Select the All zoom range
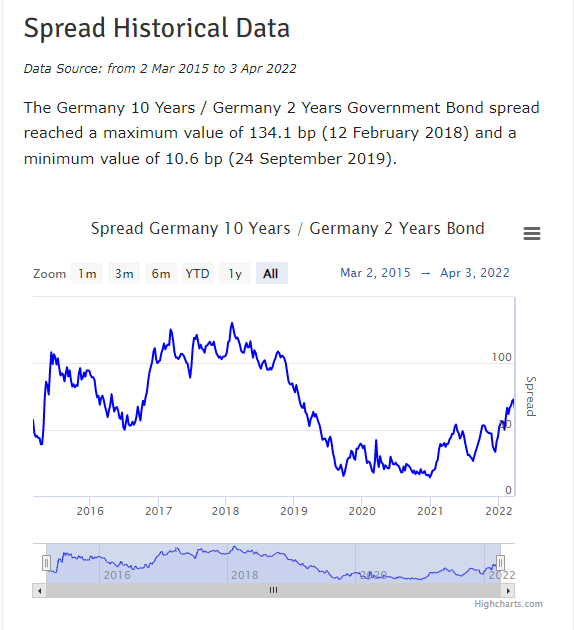 click(x=272, y=274)
